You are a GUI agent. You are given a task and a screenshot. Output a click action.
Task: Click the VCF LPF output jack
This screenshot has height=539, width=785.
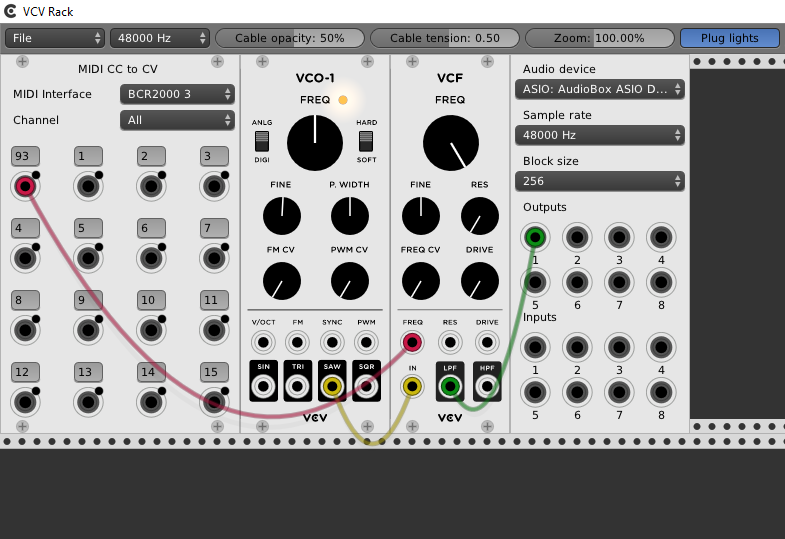[x=450, y=387]
